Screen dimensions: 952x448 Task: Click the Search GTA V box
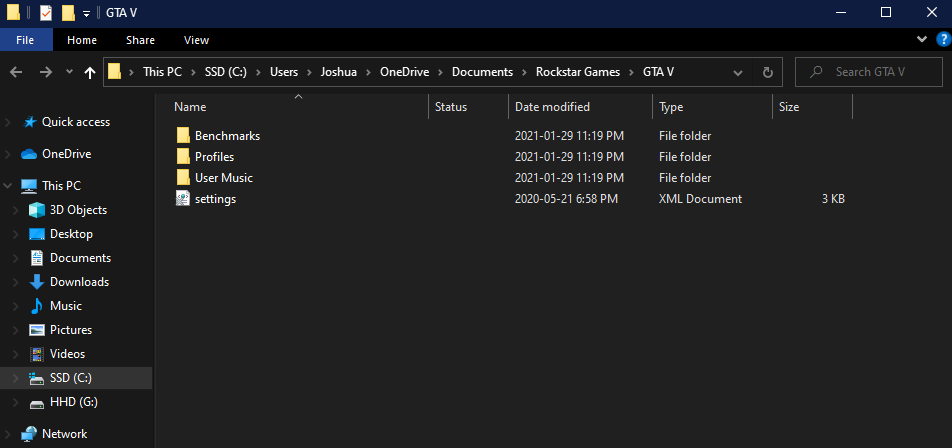869,72
